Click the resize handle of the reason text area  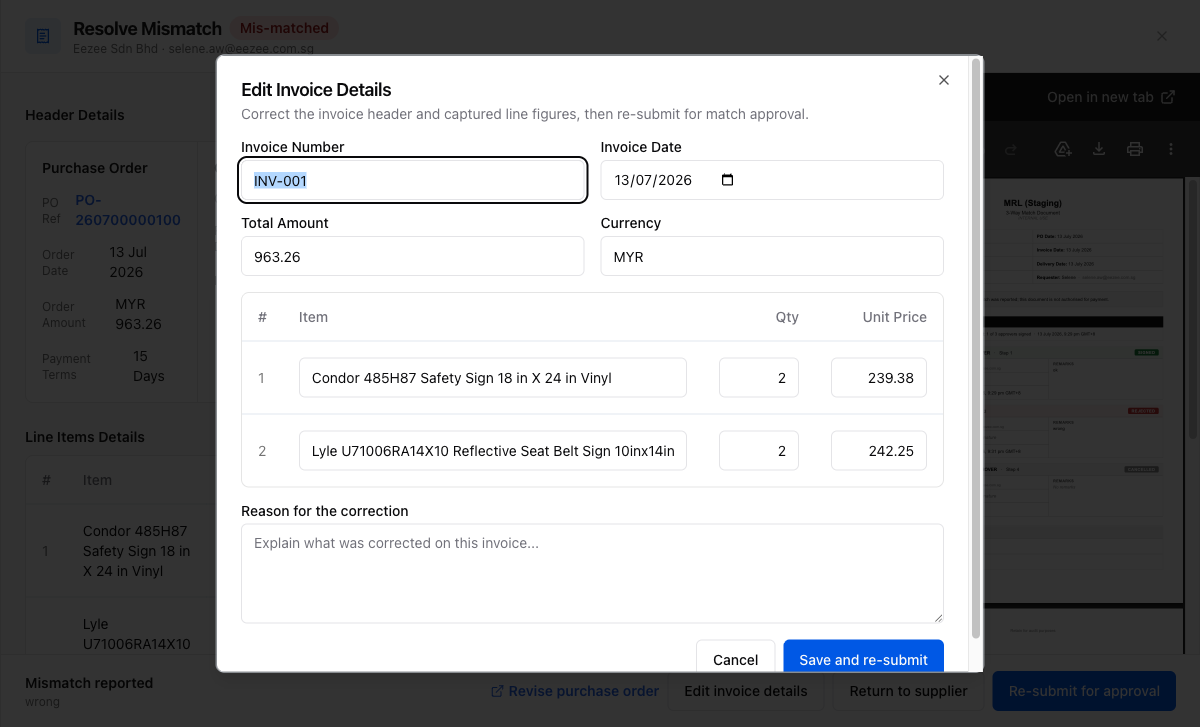937,617
